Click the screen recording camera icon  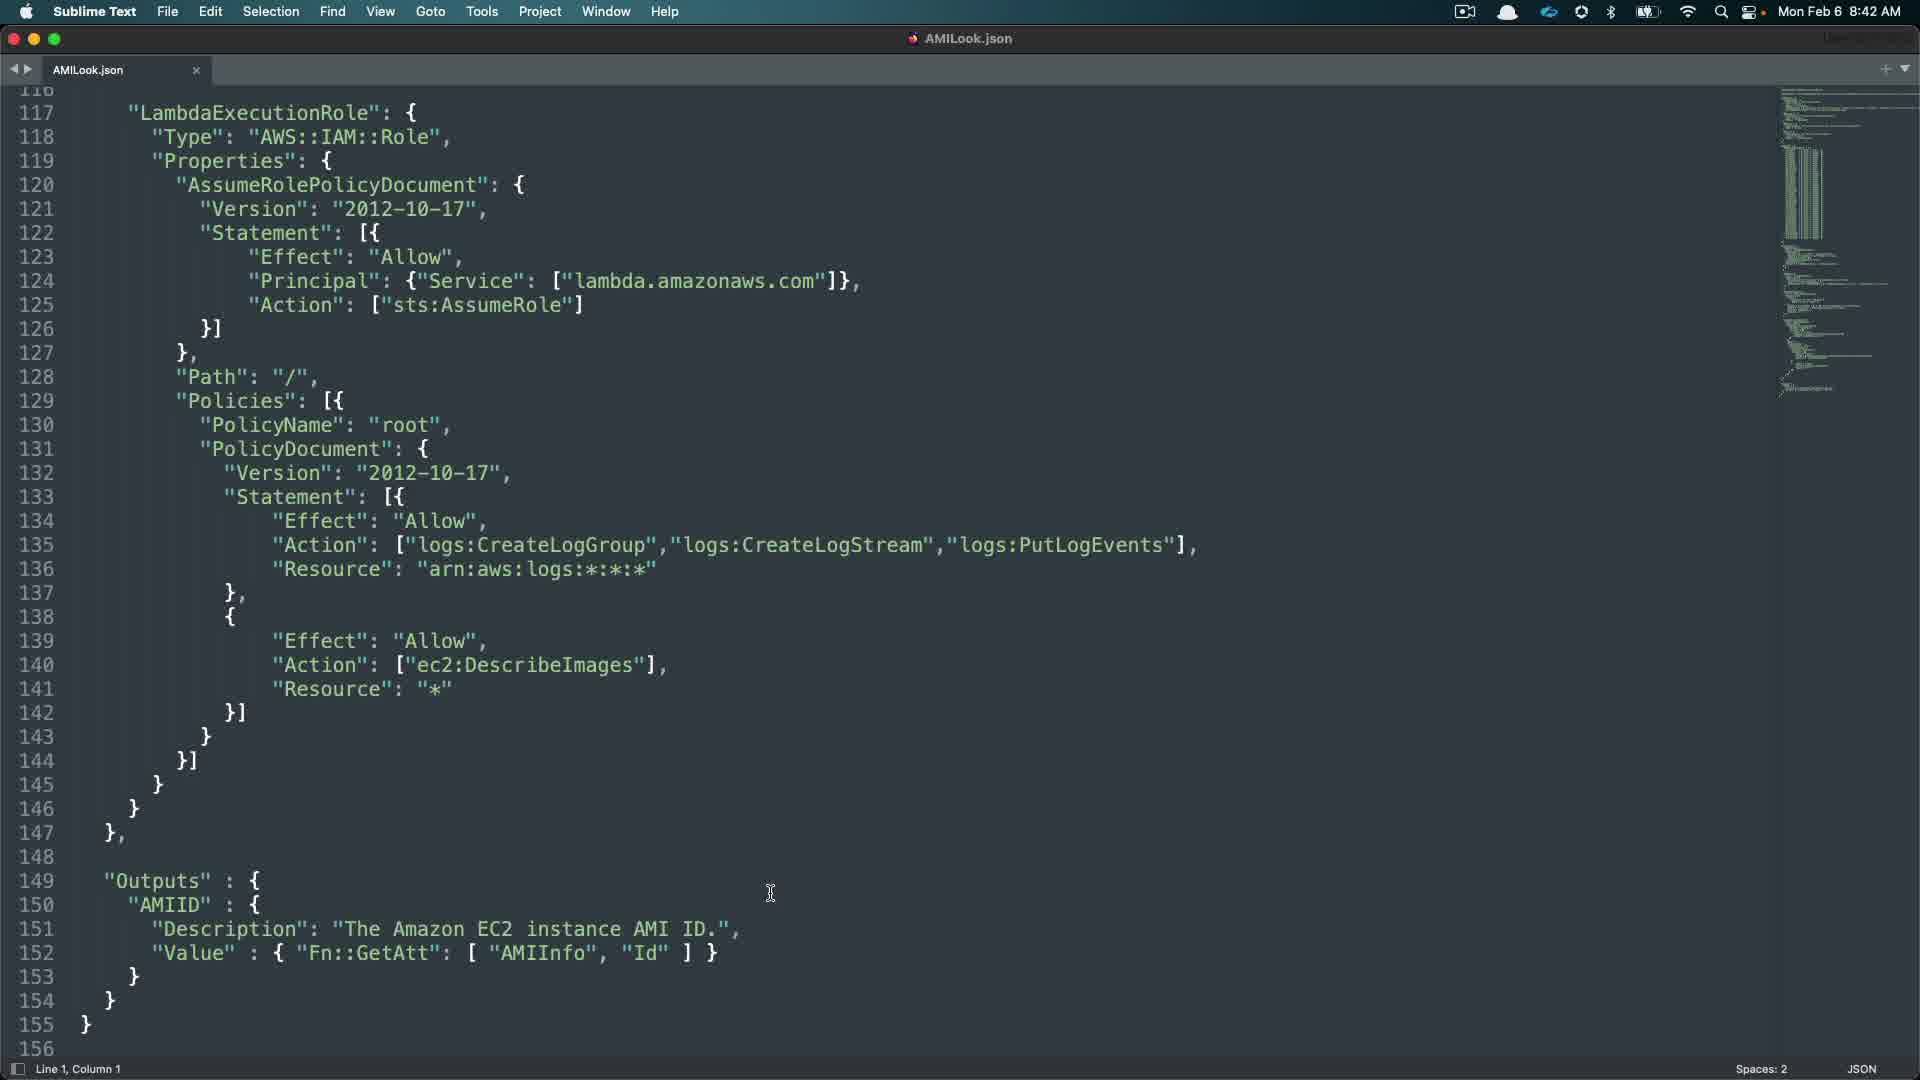pos(1465,12)
